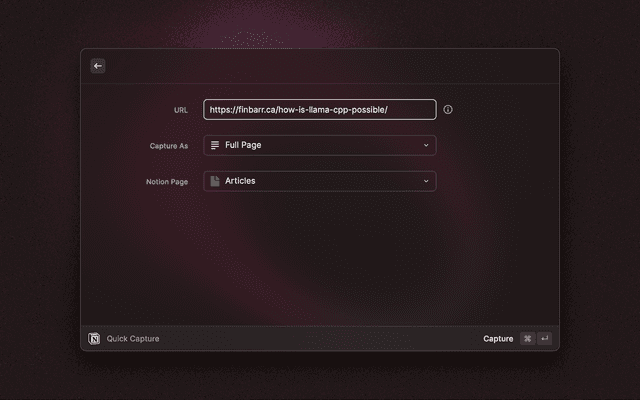Viewport: 640px width, 400px height.
Task: Click the Capture As label
Action: [169, 146]
